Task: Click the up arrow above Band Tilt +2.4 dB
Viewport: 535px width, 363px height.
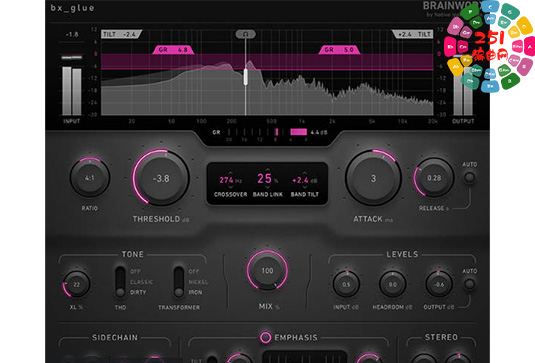Action: [x=304, y=173]
